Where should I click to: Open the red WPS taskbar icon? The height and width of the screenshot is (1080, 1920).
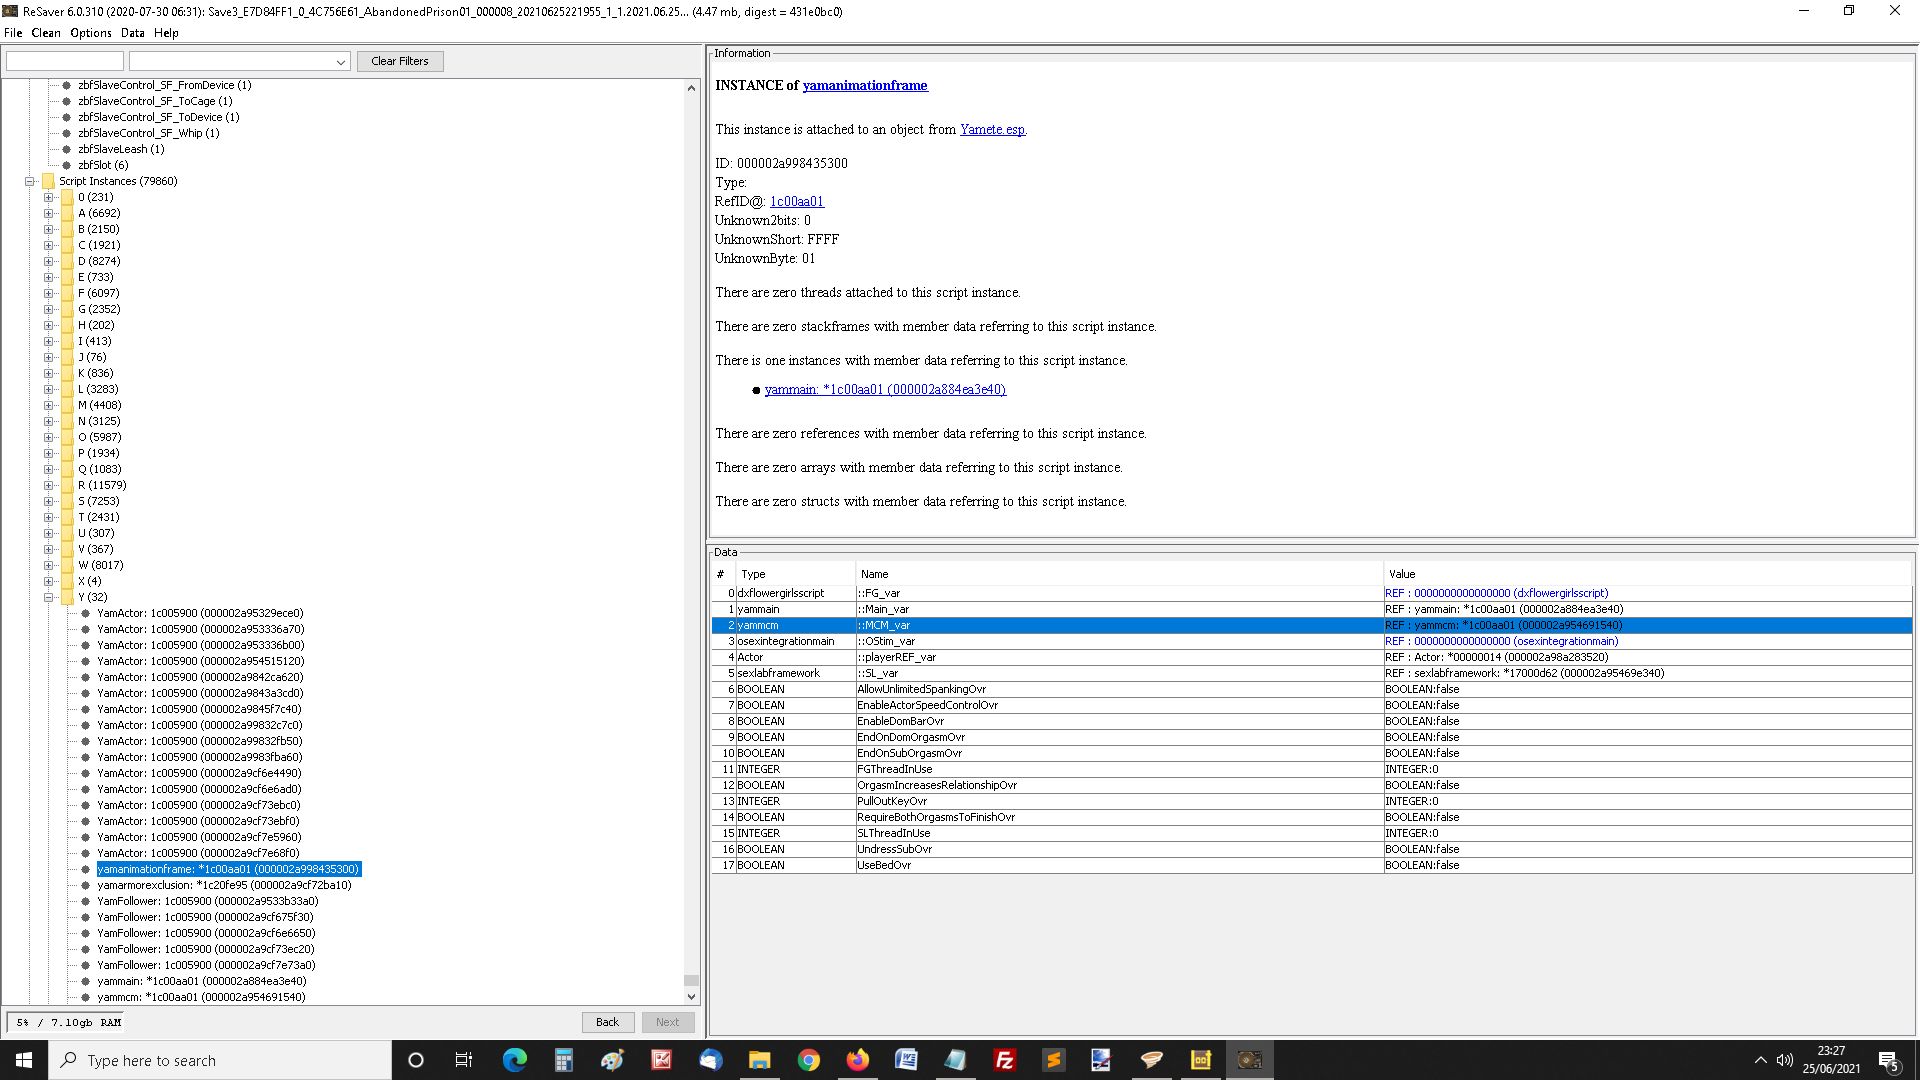[x=661, y=1060]
